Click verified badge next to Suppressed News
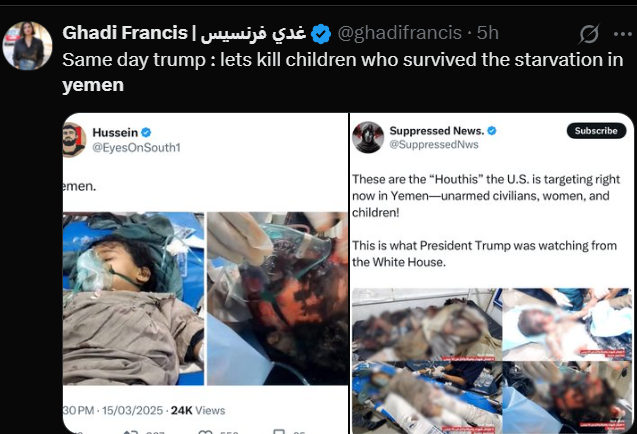 point(492,130)
